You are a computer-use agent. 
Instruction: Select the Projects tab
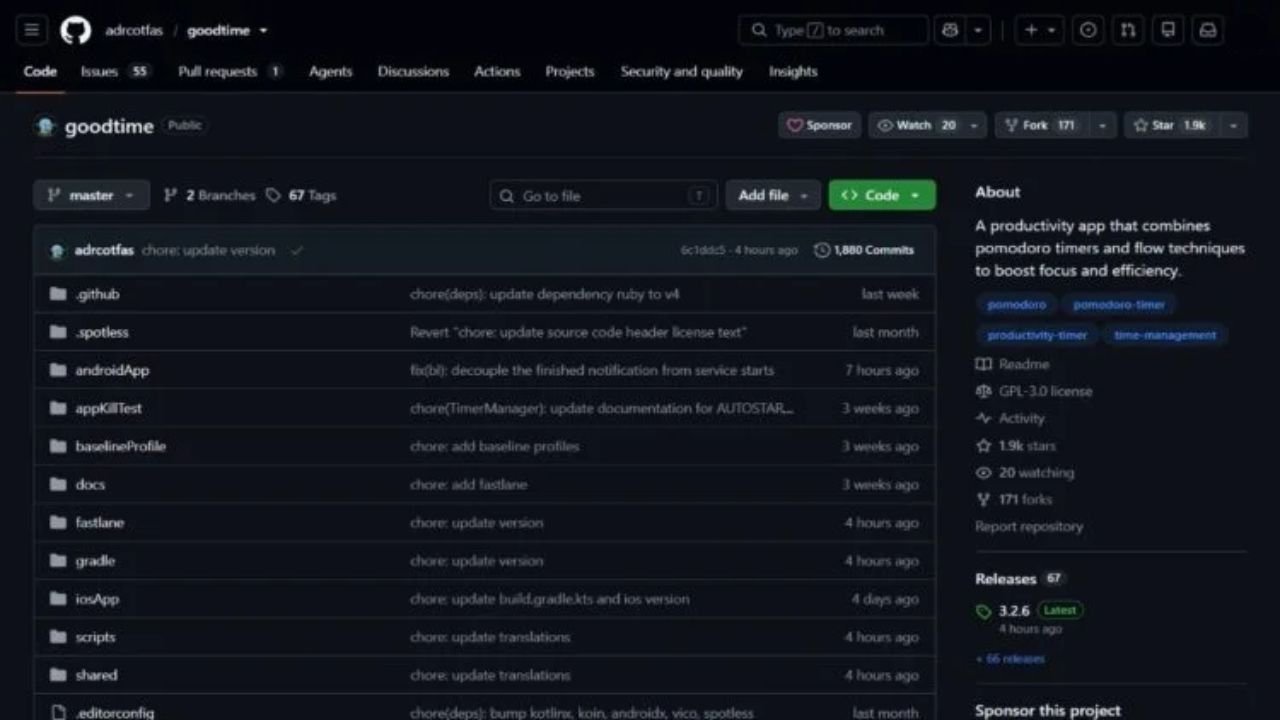click(x=570, y=71)
